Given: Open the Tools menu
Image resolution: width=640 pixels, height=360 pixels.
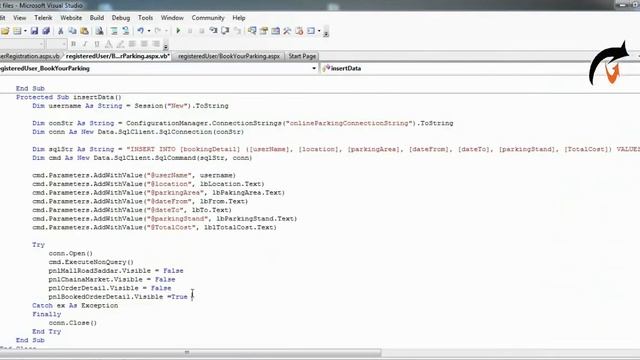Looking at the screenshot, I should pyautogui.click(x=145, y=18).
